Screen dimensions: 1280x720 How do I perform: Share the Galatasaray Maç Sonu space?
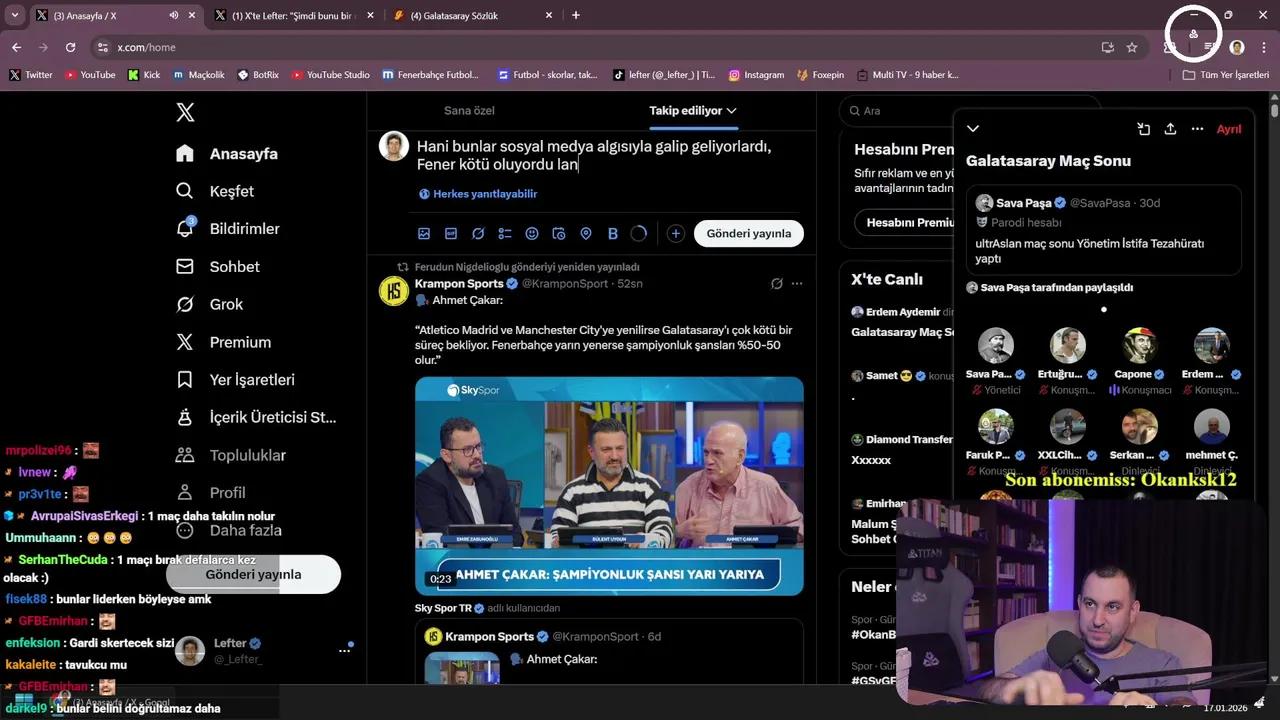click(1170, 129)
